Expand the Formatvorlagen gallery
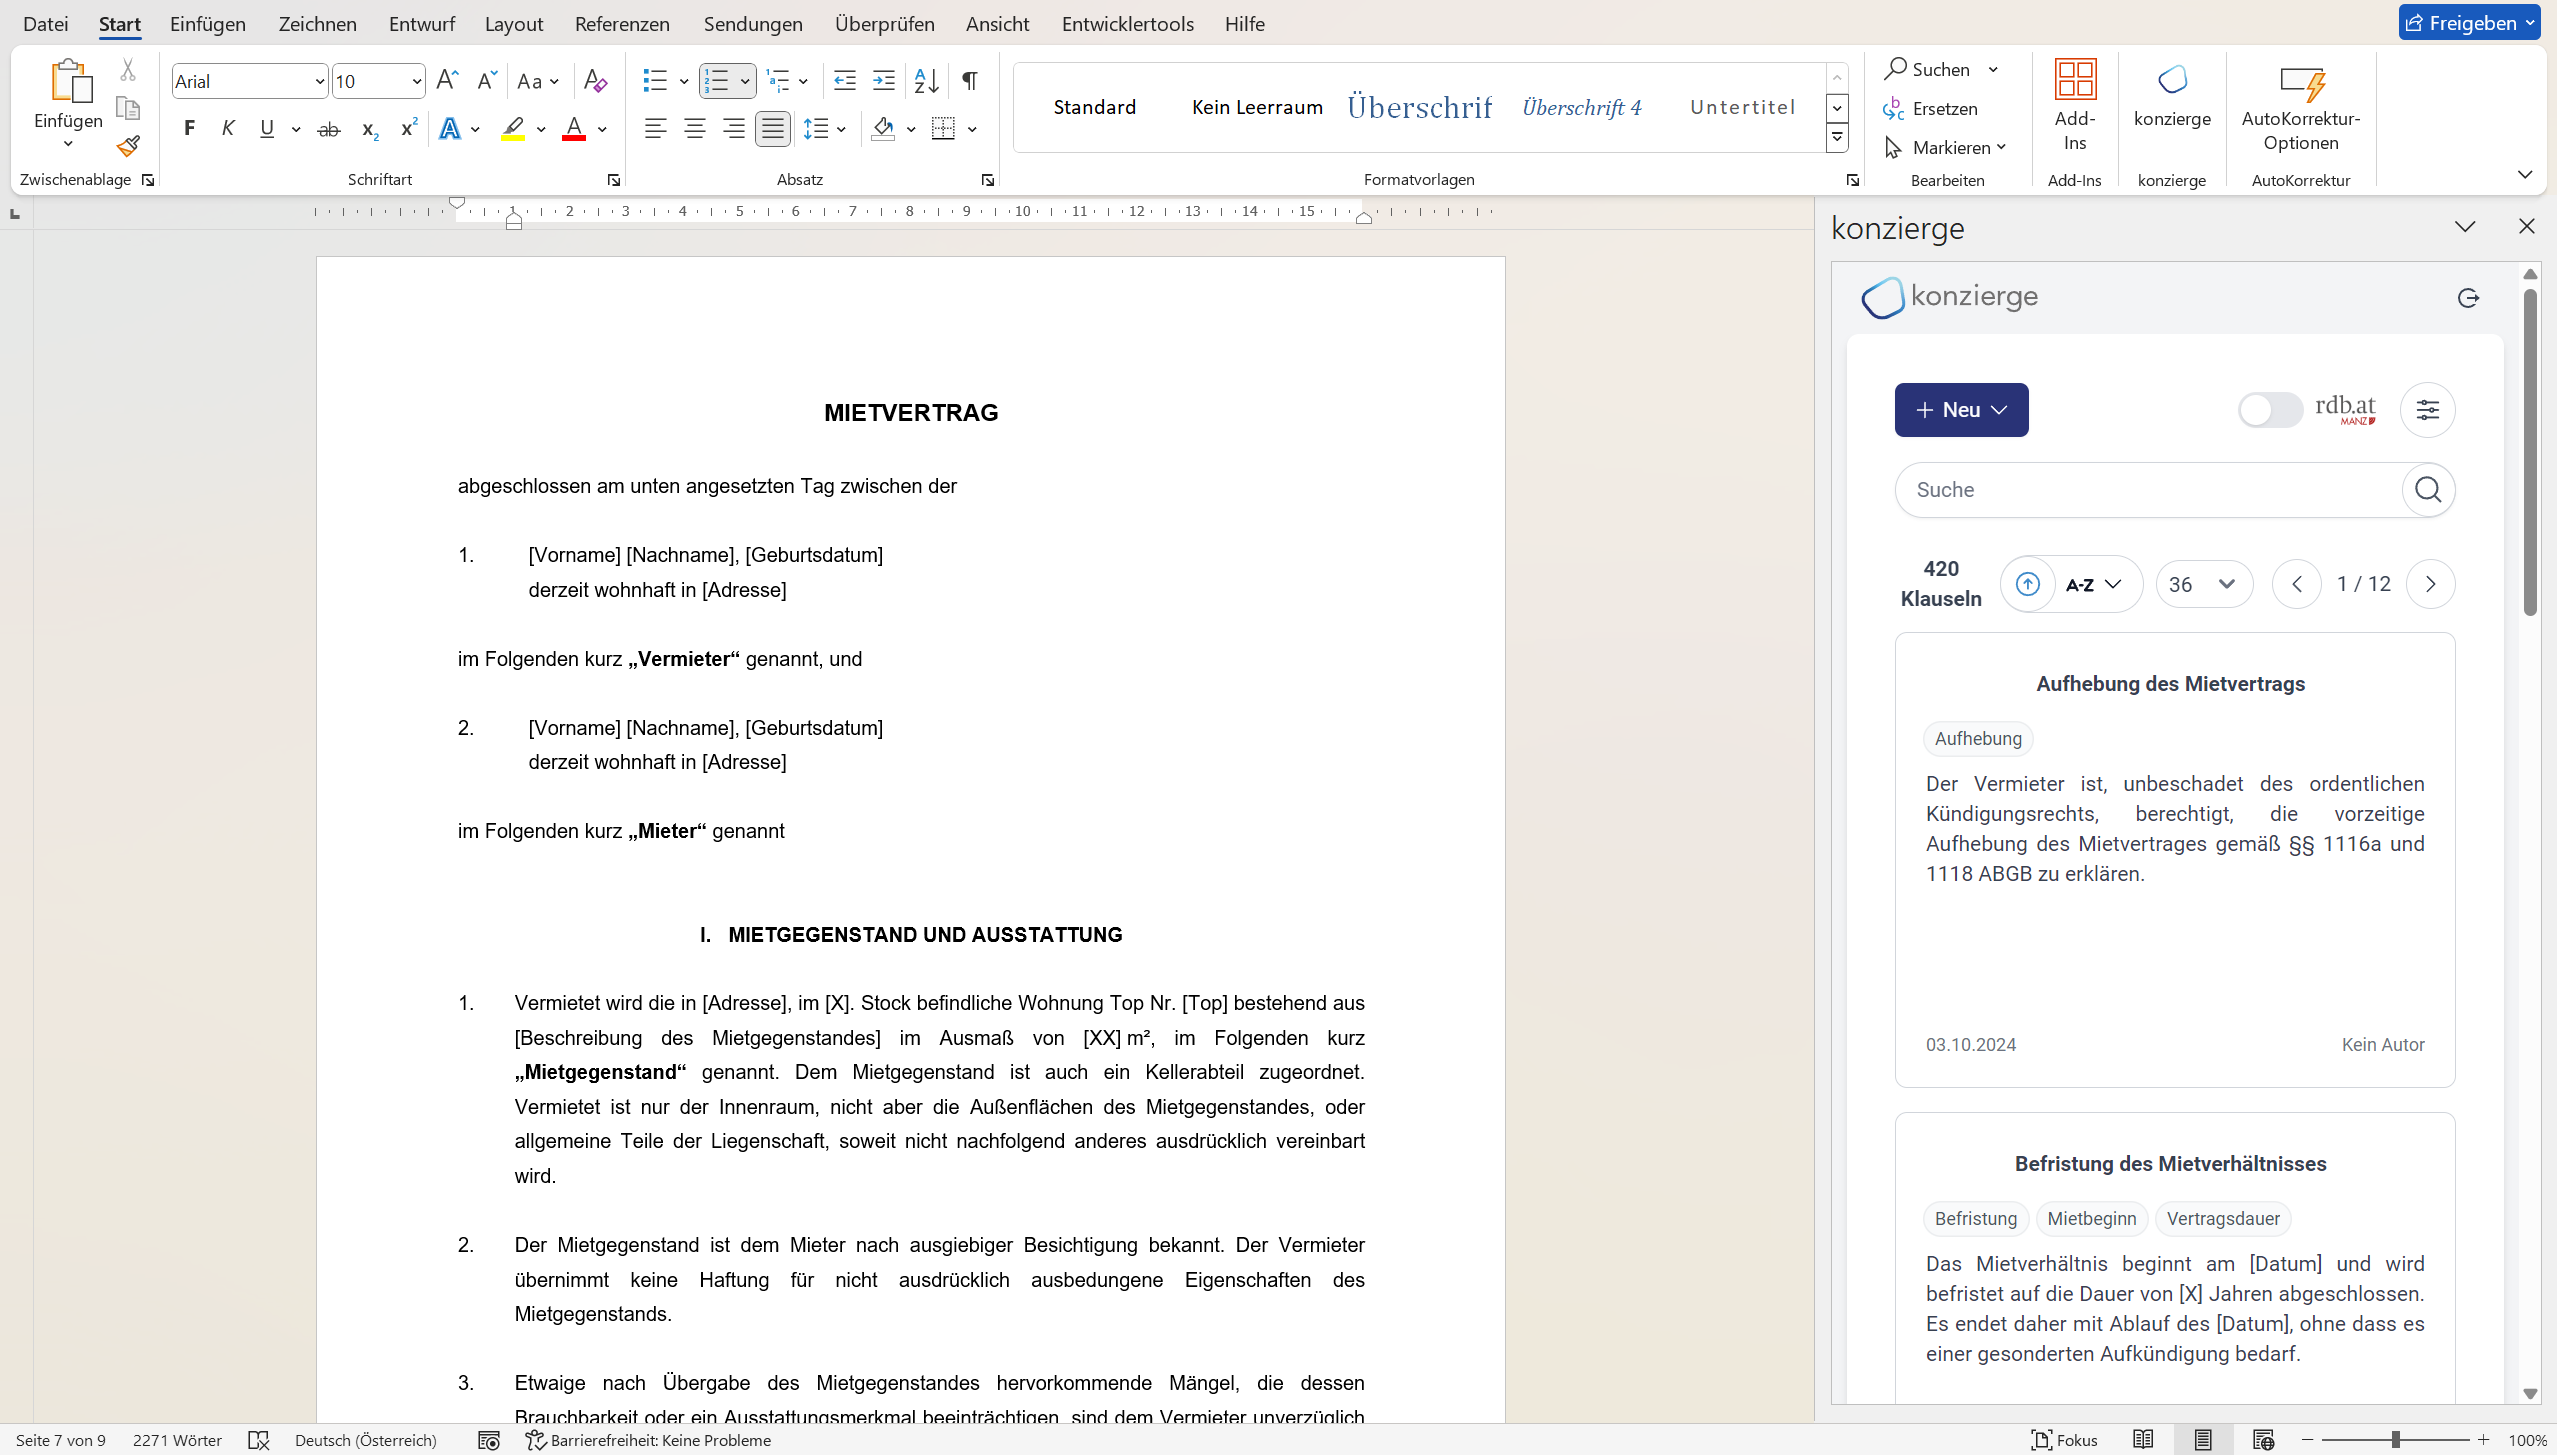 (1837, 137)
